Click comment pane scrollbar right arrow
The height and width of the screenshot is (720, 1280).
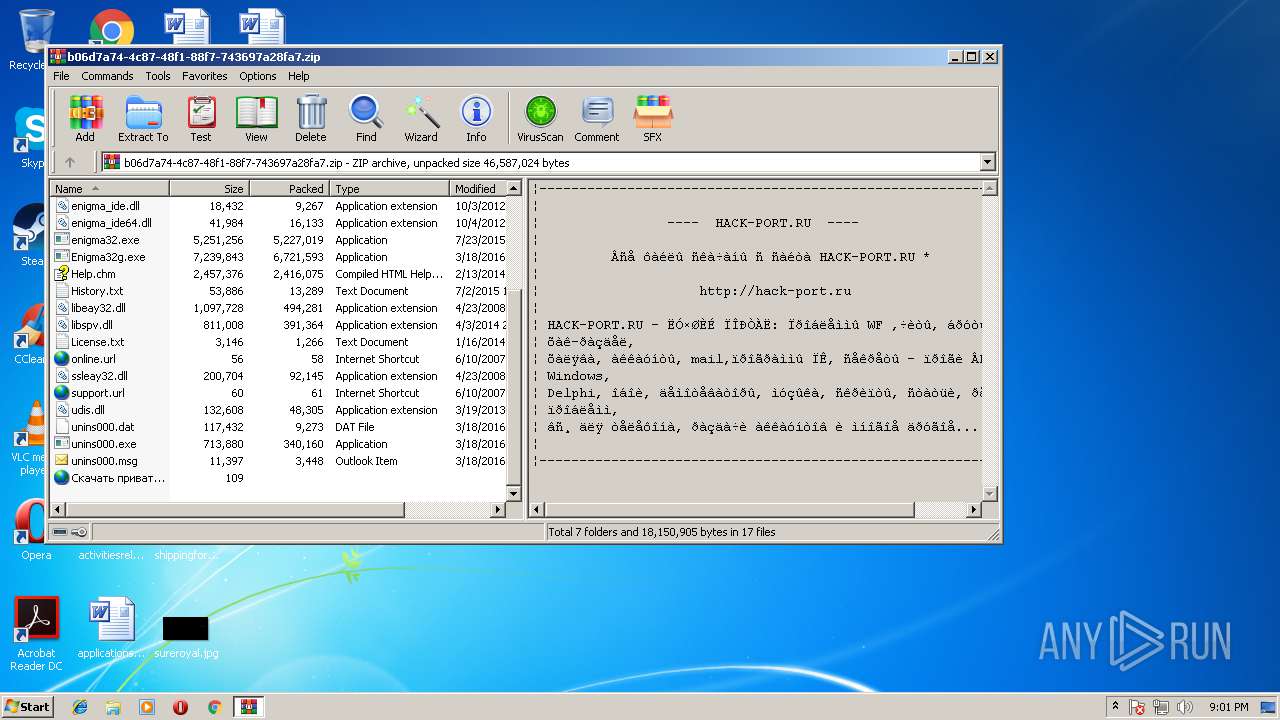click(975, 509)
